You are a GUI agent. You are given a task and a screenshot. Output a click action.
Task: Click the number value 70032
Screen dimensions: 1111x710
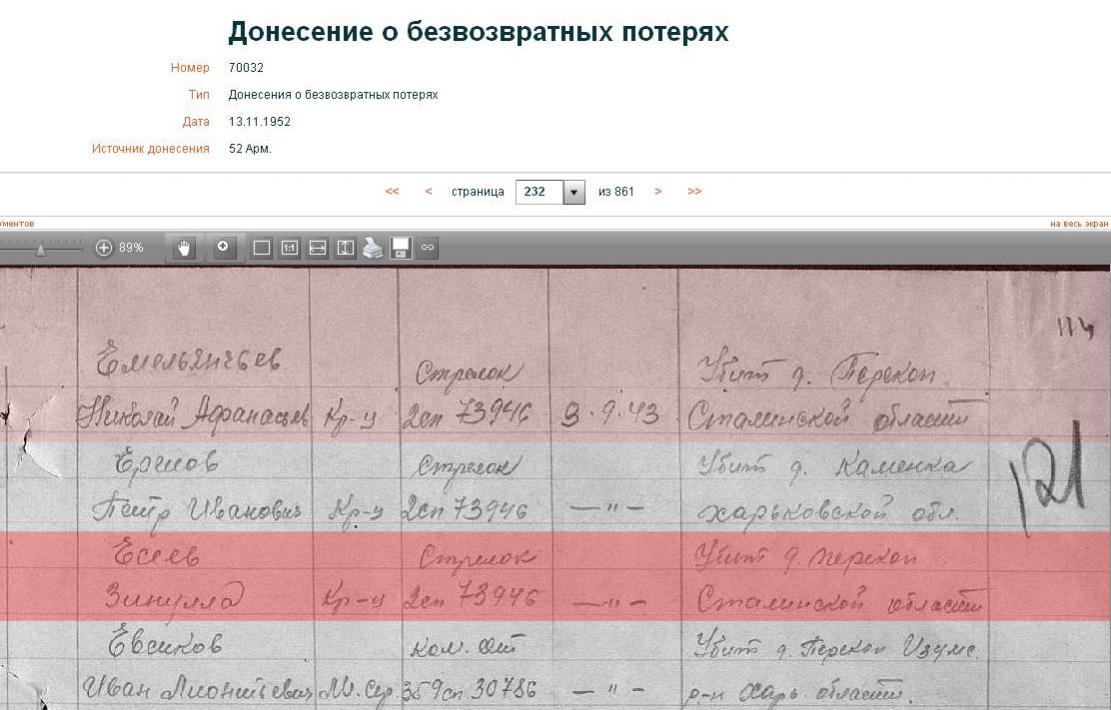[x=246, y=68]
